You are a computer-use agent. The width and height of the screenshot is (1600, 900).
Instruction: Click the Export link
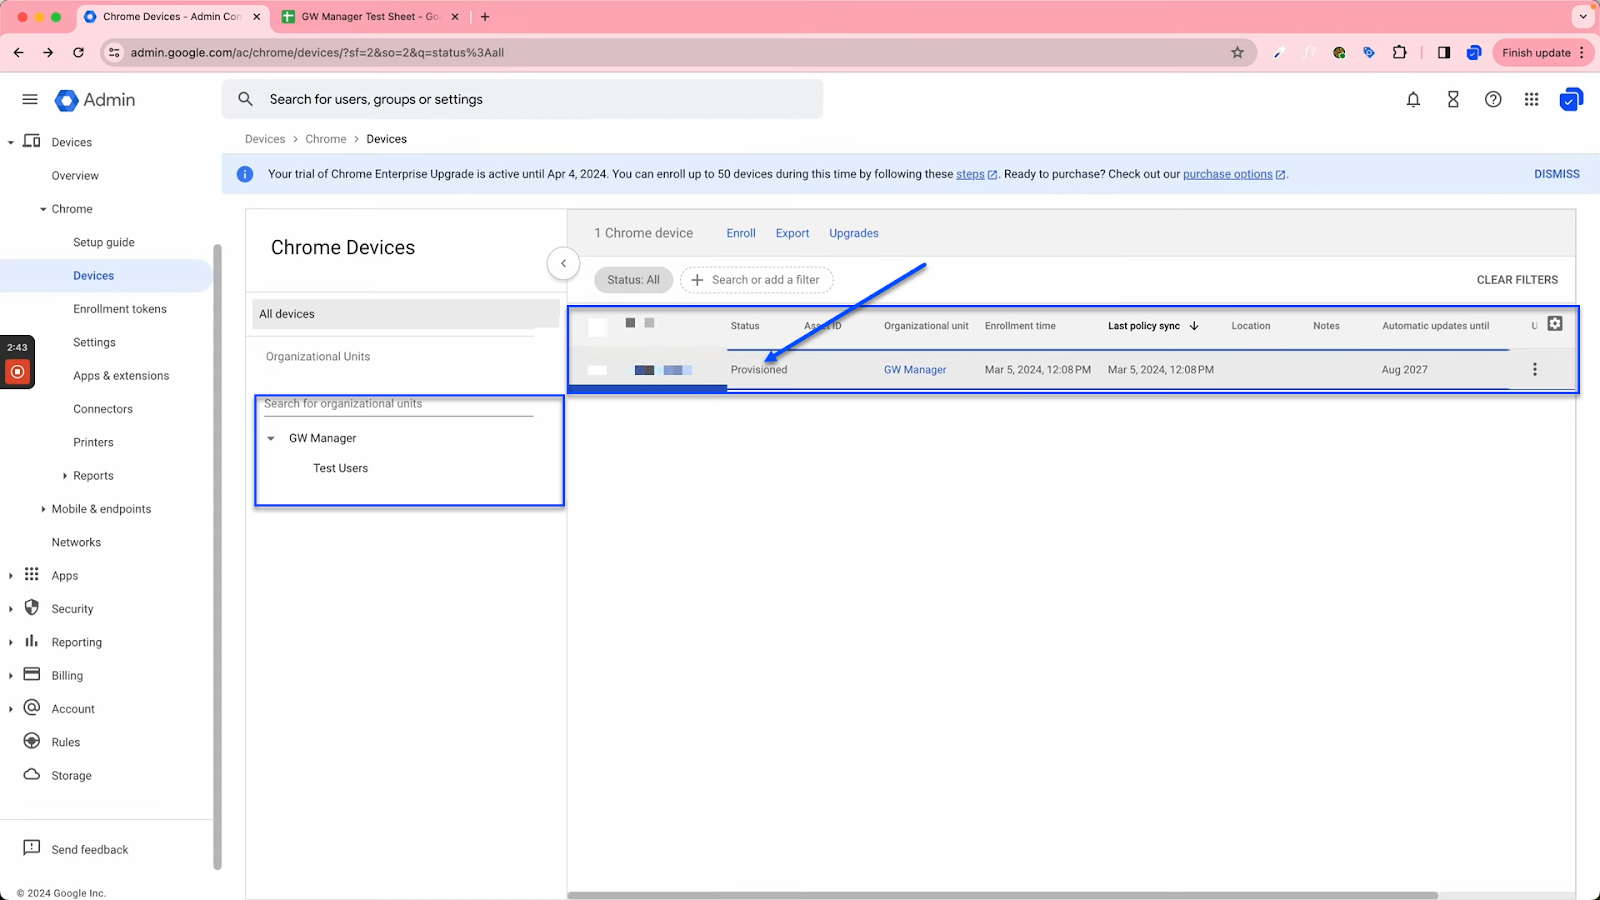coord(793,233)
